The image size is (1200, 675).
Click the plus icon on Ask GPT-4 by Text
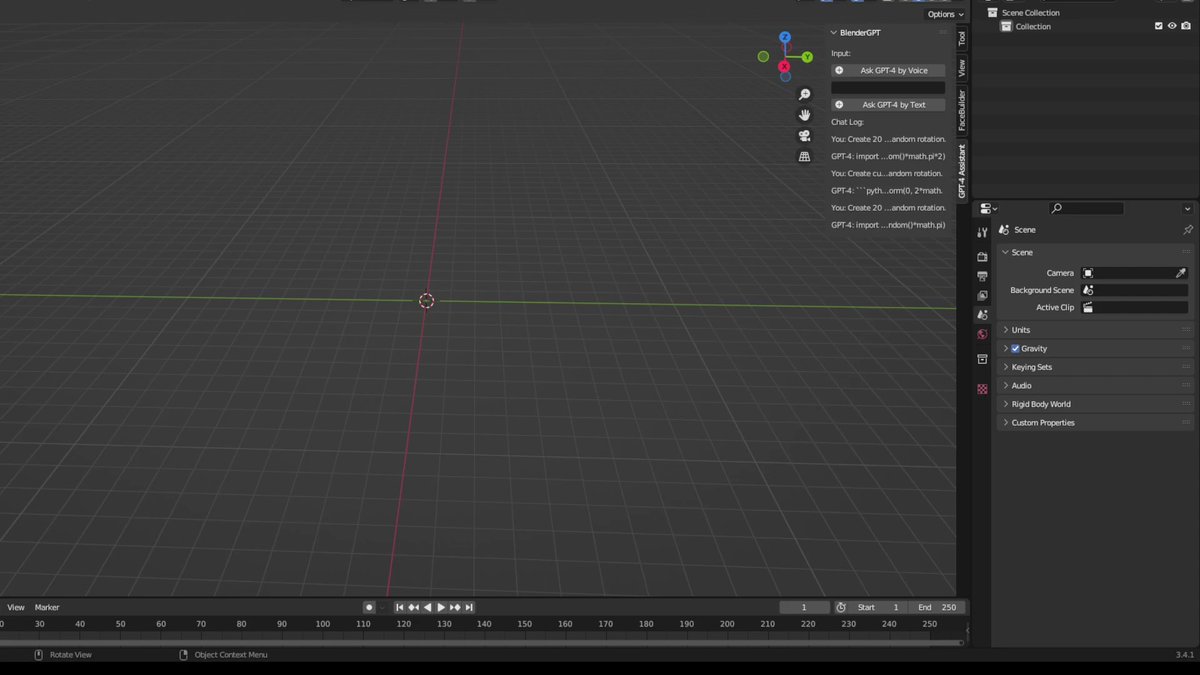(x=839, y=104)
